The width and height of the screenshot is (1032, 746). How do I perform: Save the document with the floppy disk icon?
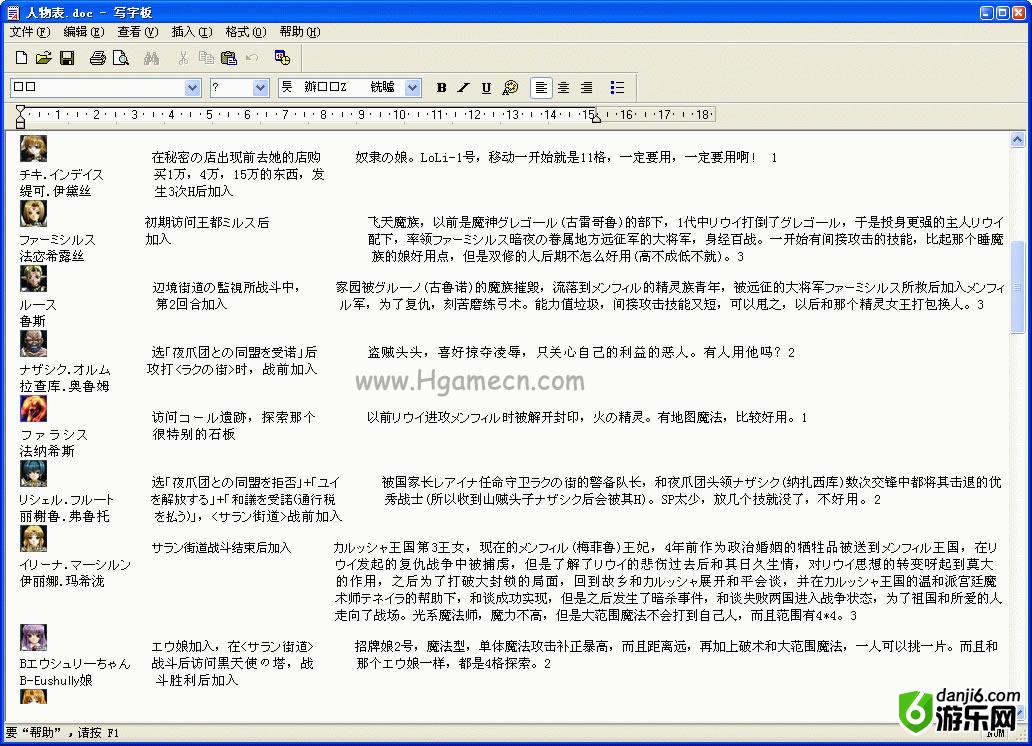(67, 58)
